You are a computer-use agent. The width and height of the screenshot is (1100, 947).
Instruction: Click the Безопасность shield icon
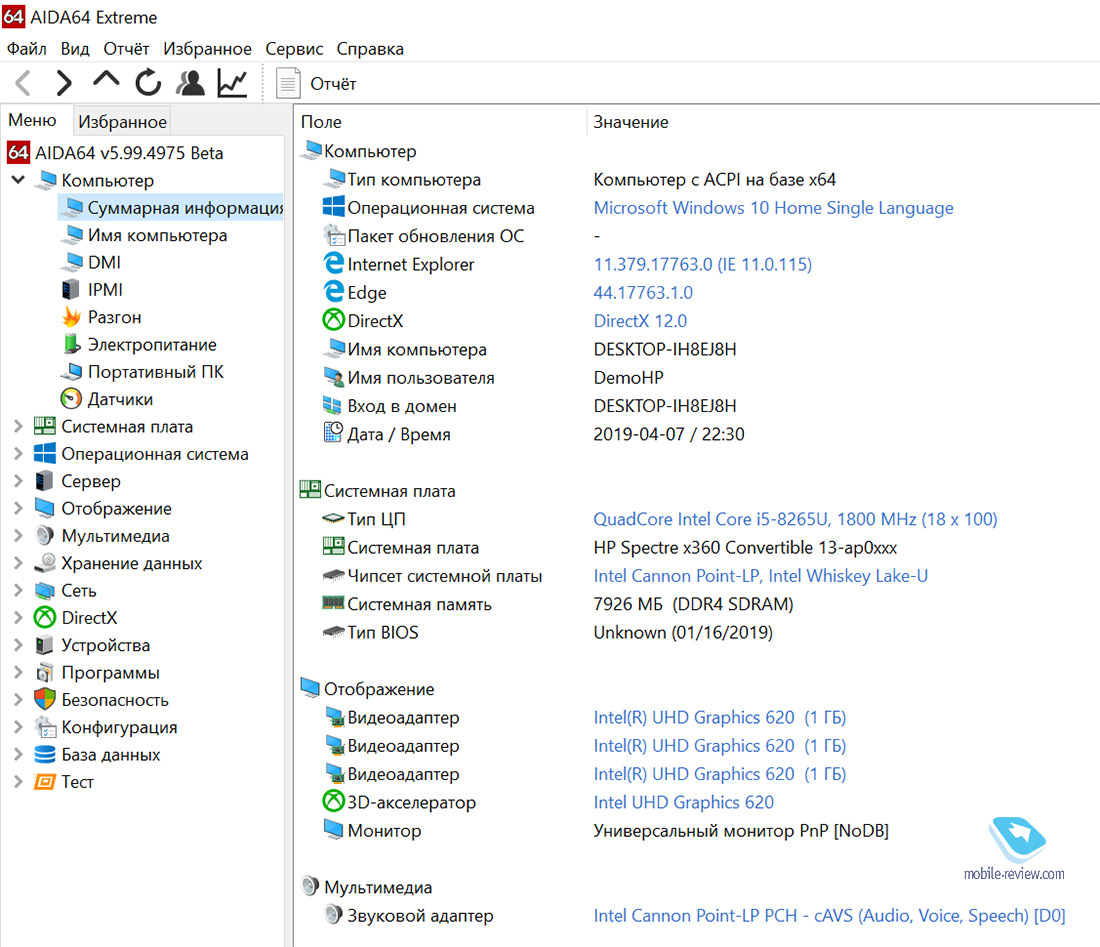click(45, 699)
